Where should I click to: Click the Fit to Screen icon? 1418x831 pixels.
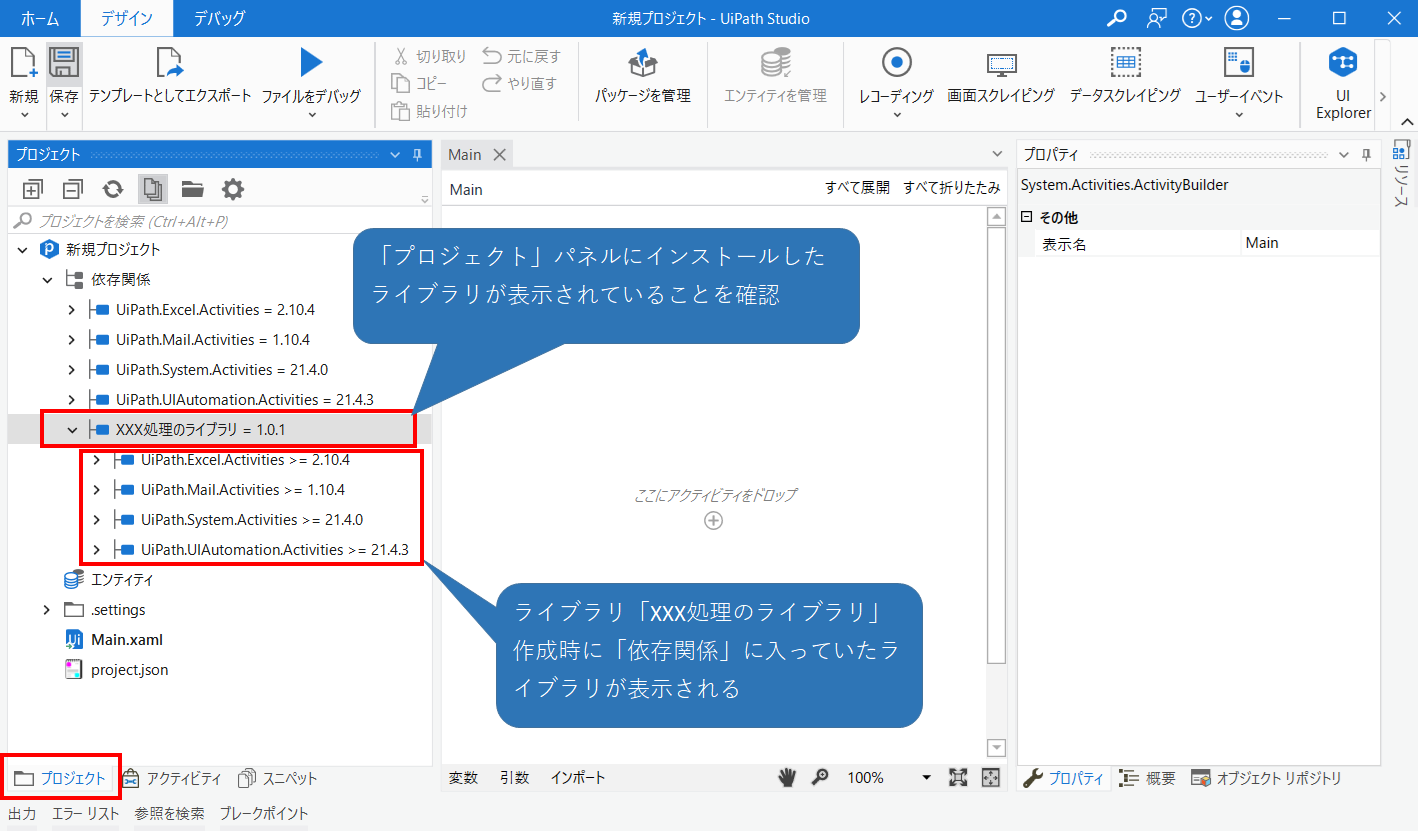tap(958, 777)
